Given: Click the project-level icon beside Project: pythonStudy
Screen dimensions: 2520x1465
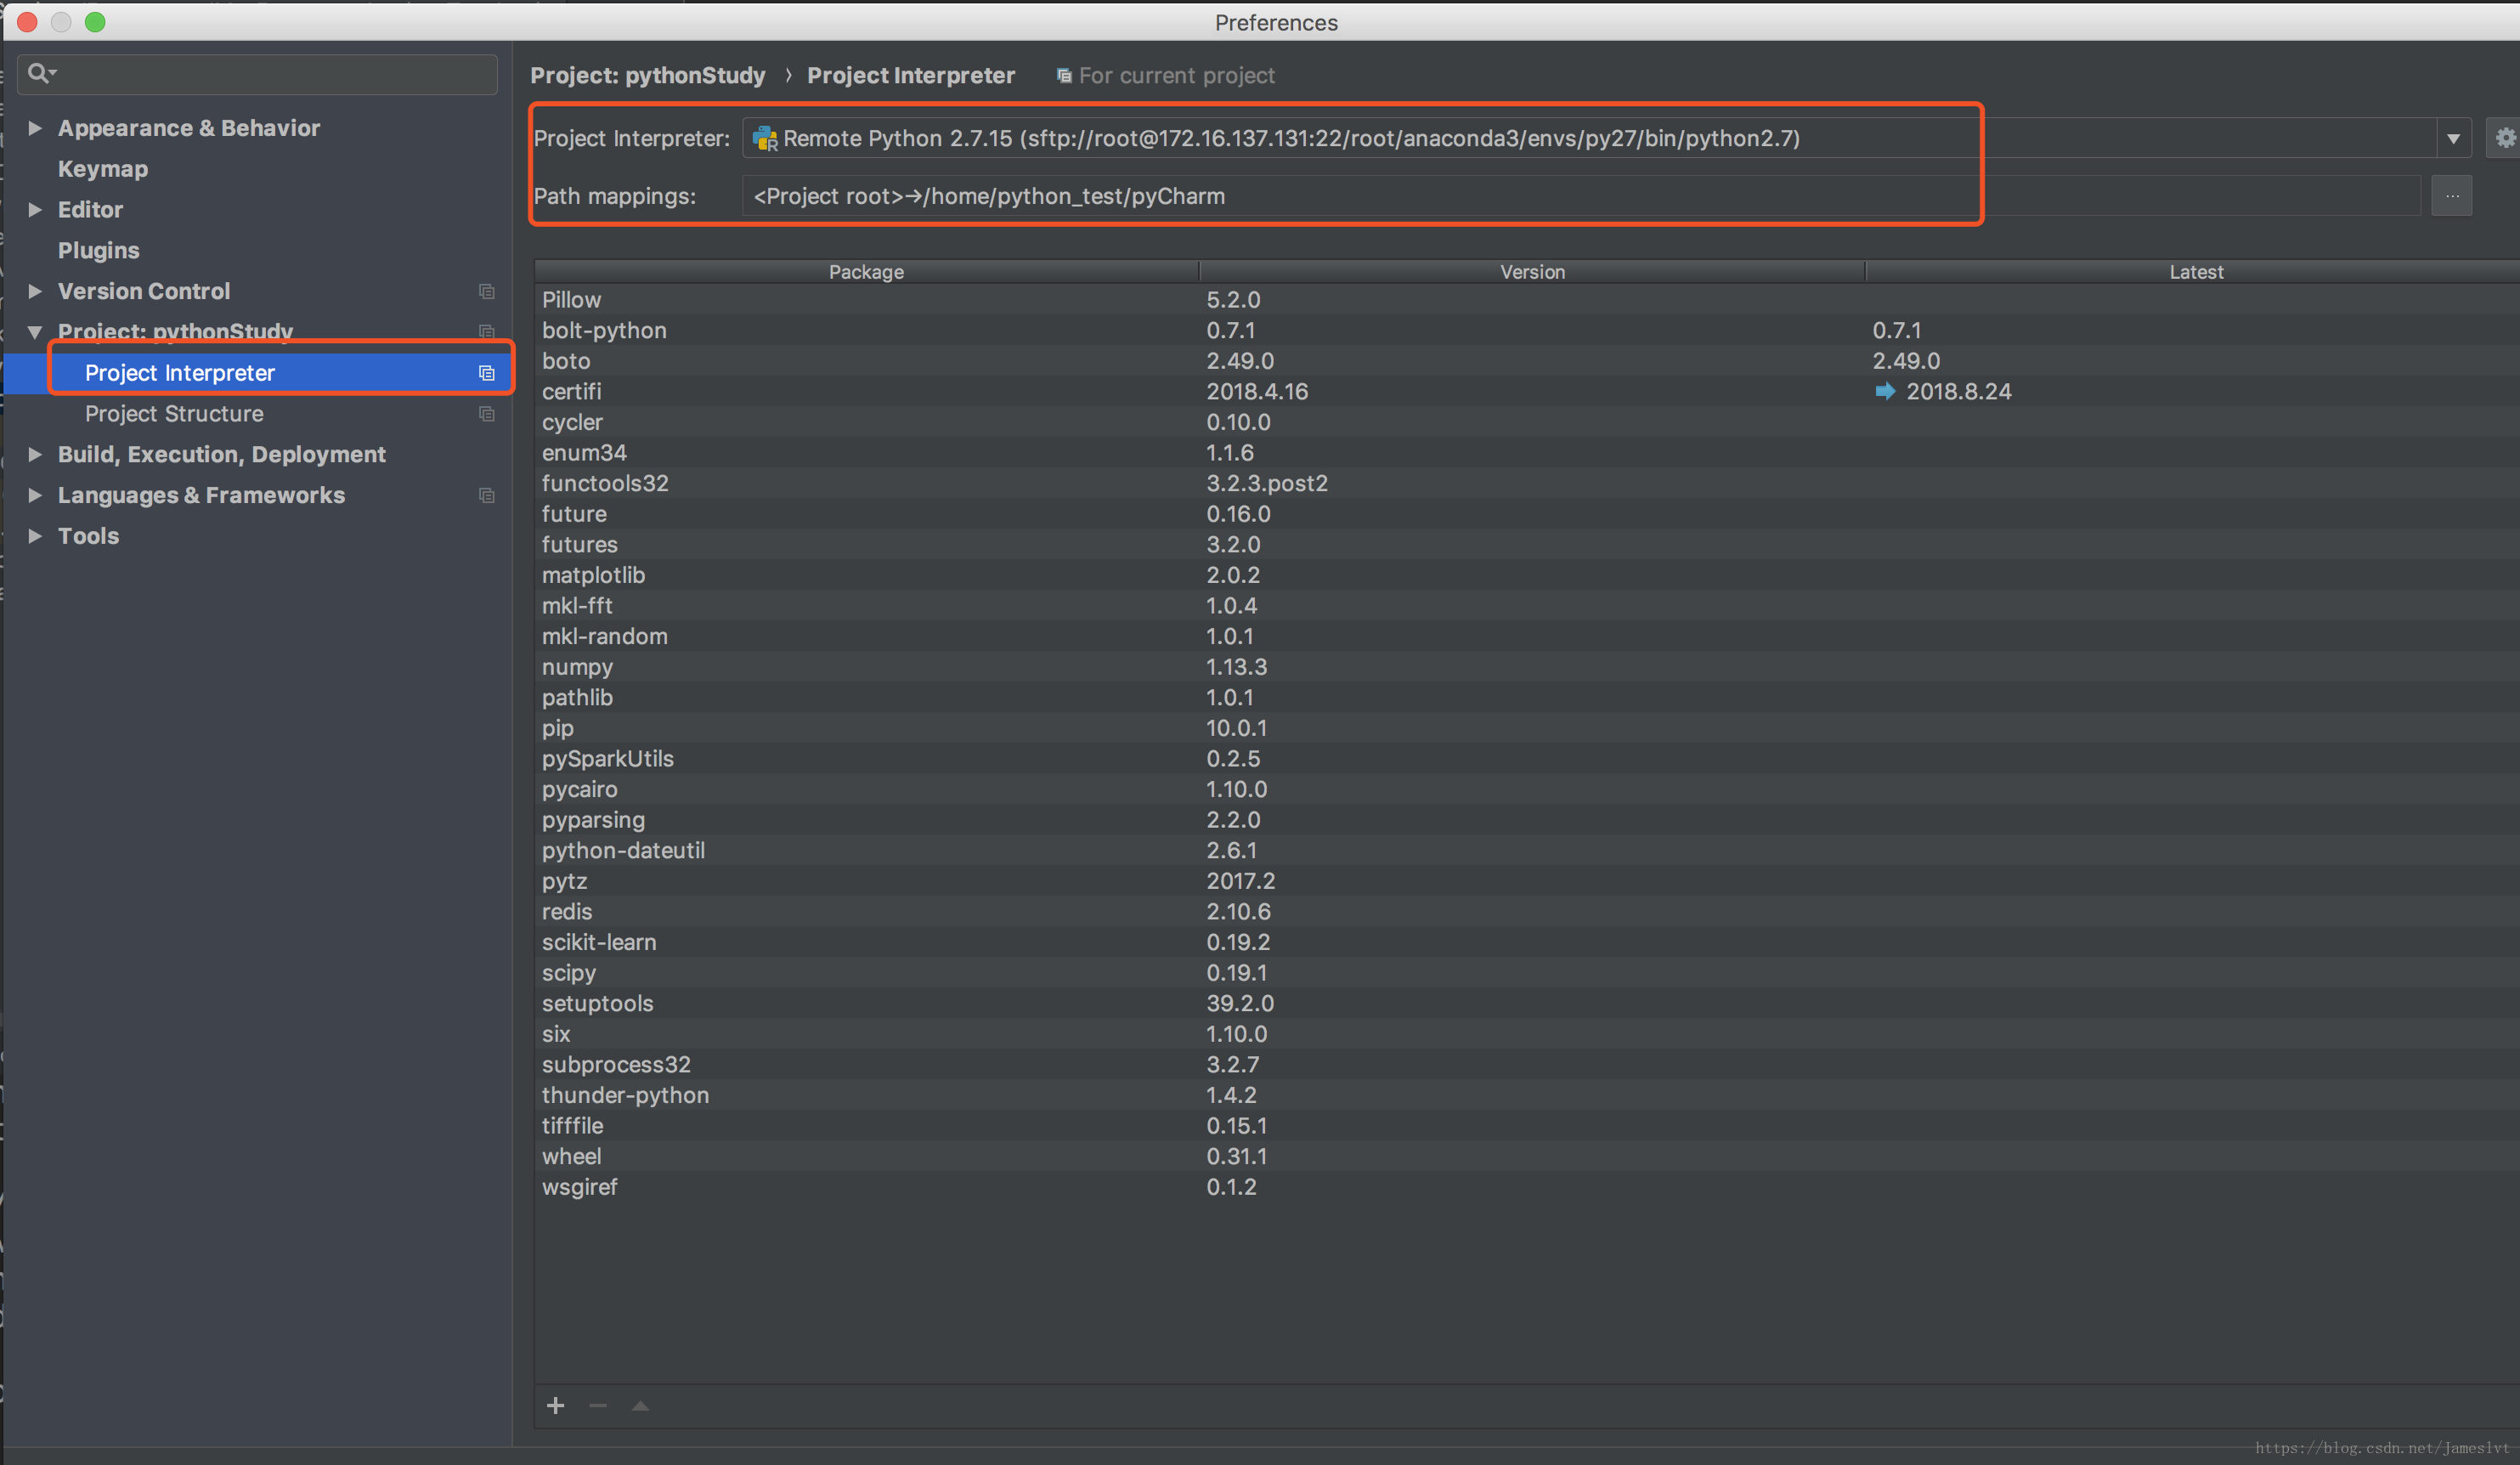Looking at the screenshot, I should 487,332.
